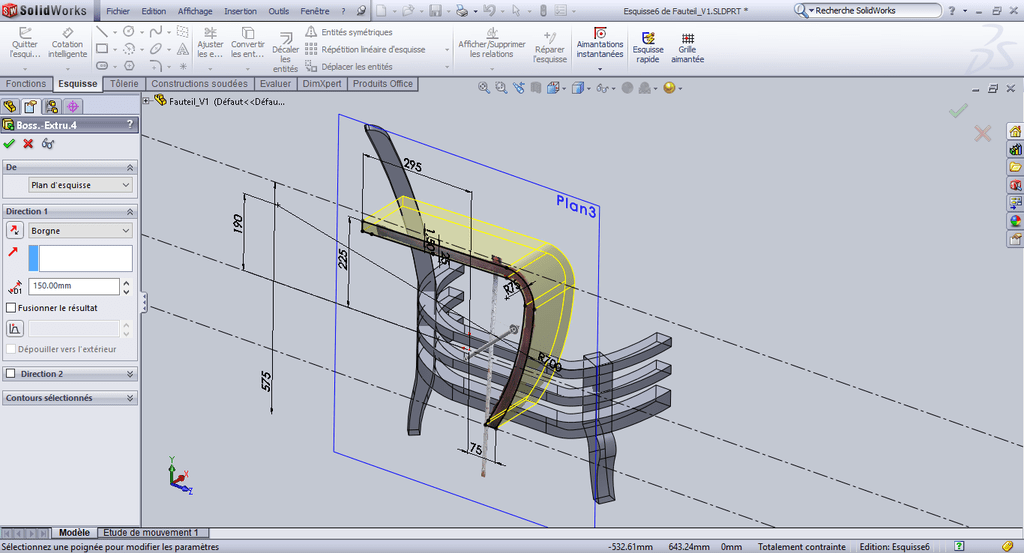Select the sketch Point tool

click(183, 66)
